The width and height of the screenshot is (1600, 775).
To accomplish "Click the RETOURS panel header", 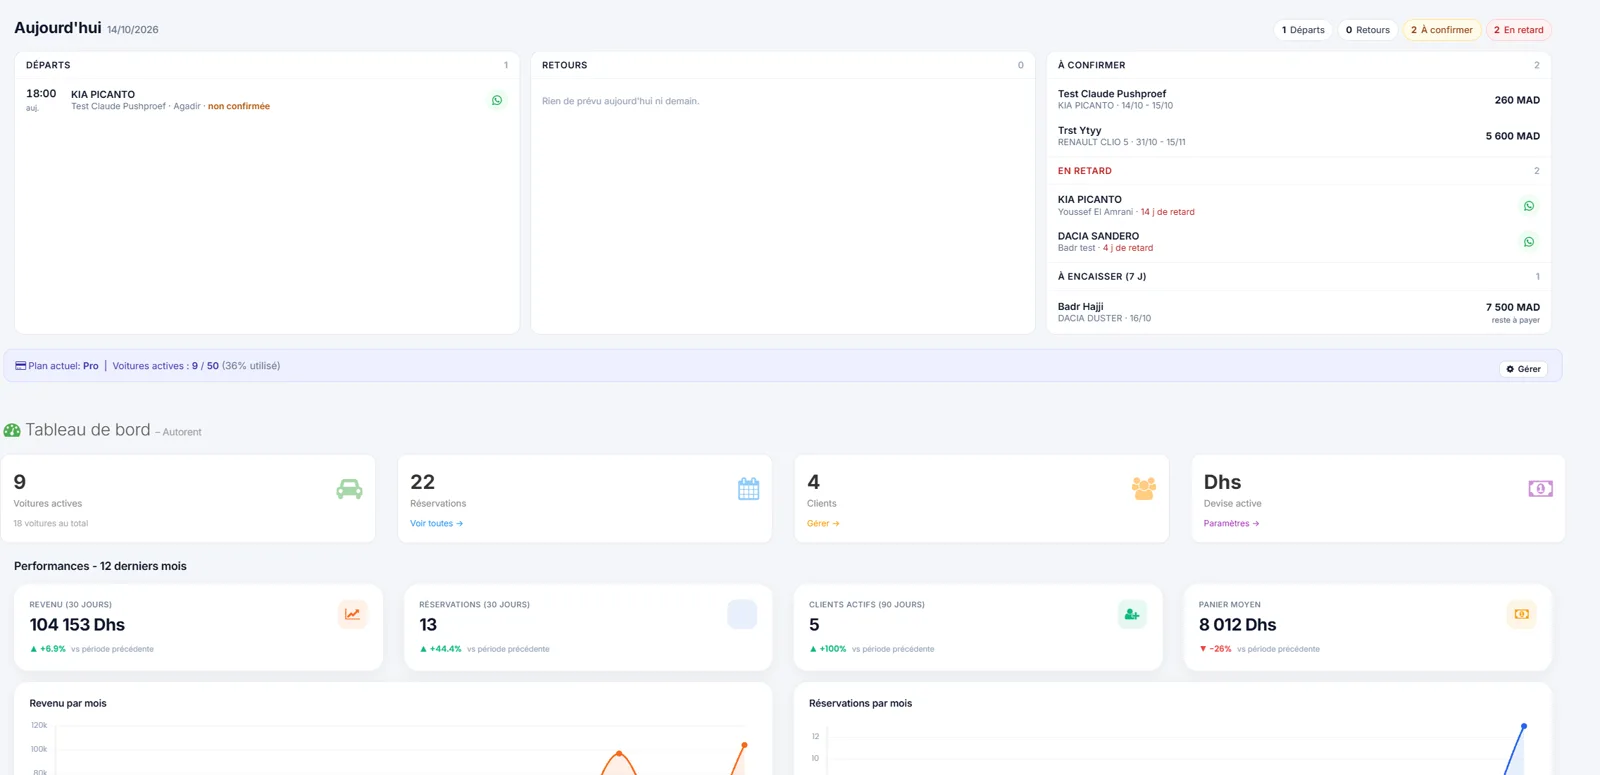I will [x=783, y=65].
